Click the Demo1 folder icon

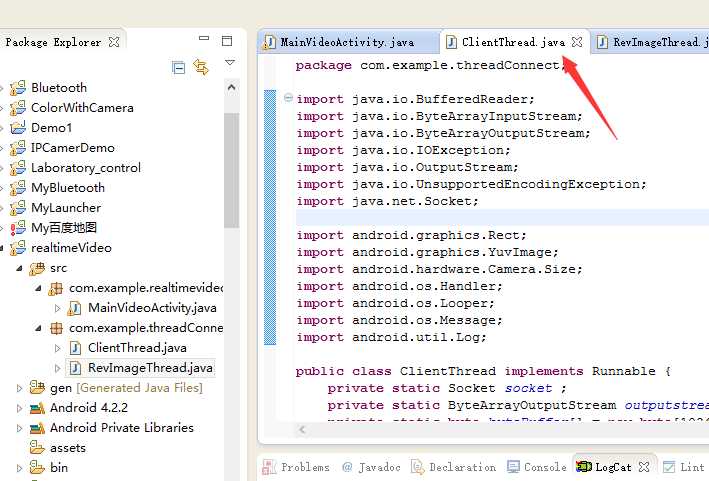[x=18, y=127]
